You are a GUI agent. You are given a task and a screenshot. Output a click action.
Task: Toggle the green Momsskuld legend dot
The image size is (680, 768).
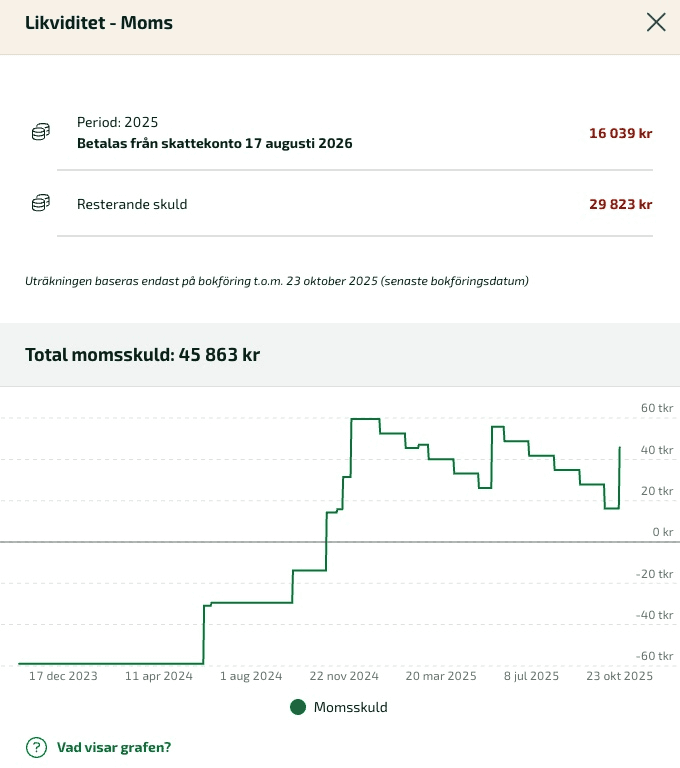[297, 707]
